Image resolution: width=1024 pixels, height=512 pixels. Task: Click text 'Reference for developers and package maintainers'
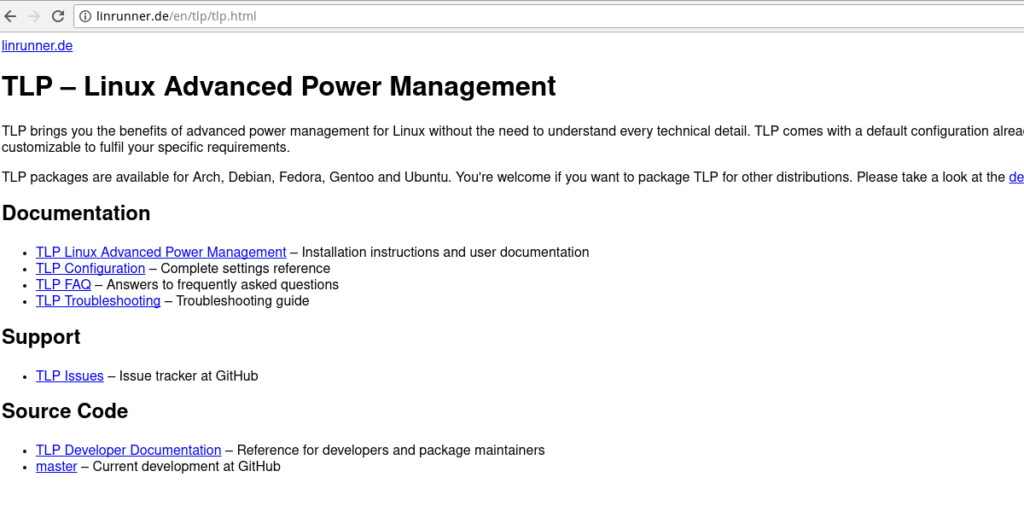(391, 451)
